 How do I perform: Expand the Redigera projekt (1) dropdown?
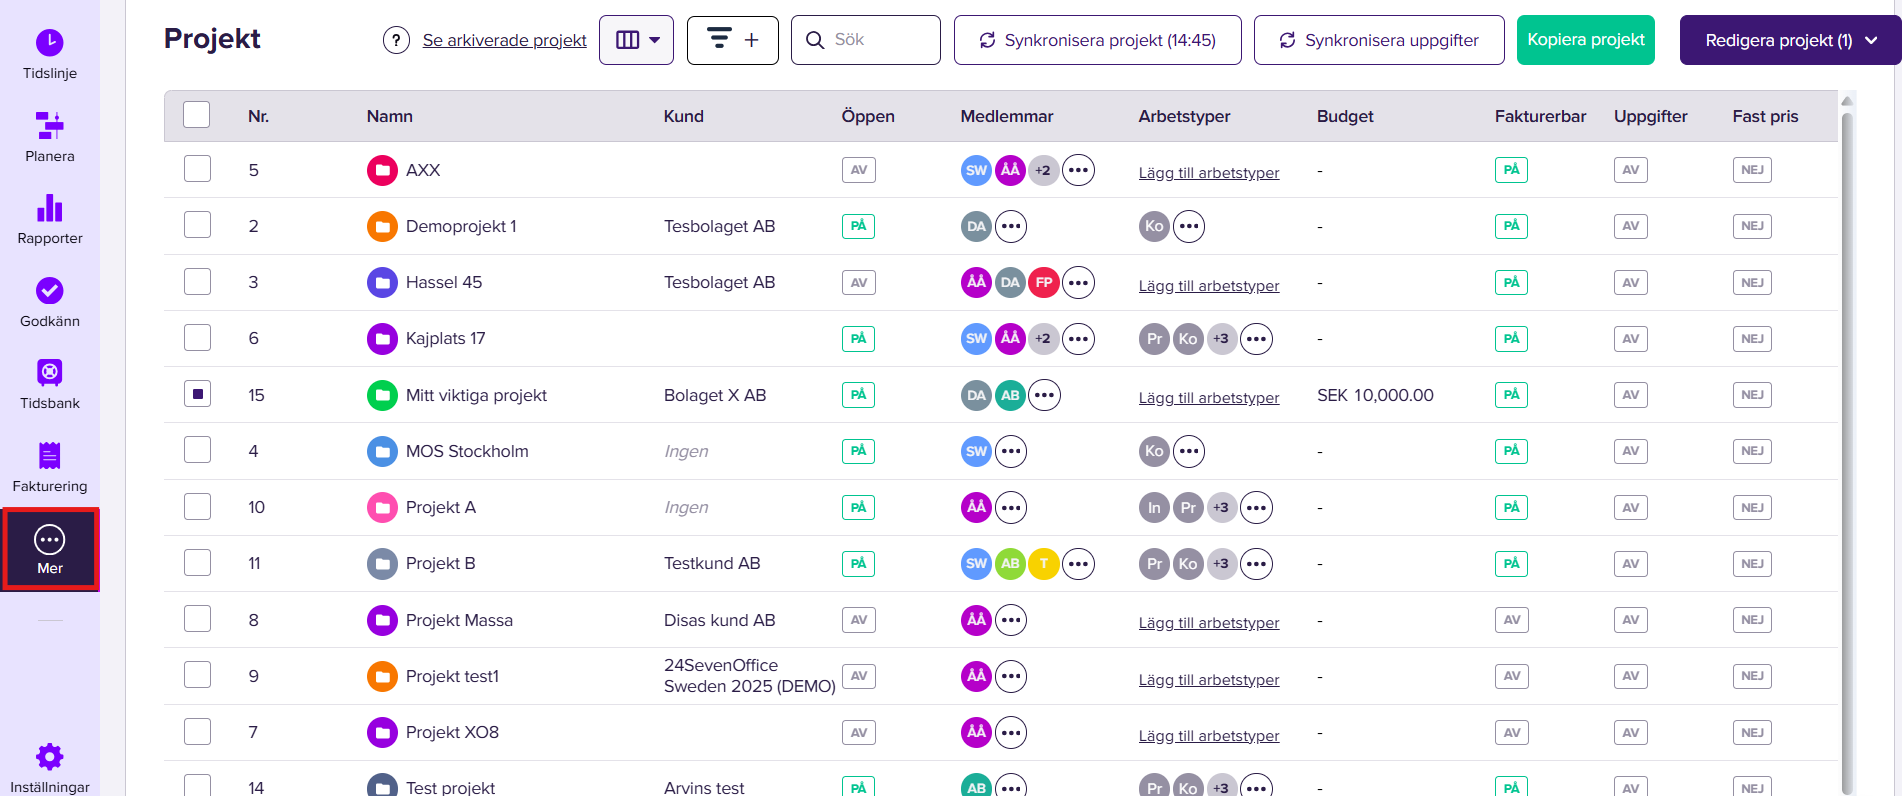click(1790, 40)
